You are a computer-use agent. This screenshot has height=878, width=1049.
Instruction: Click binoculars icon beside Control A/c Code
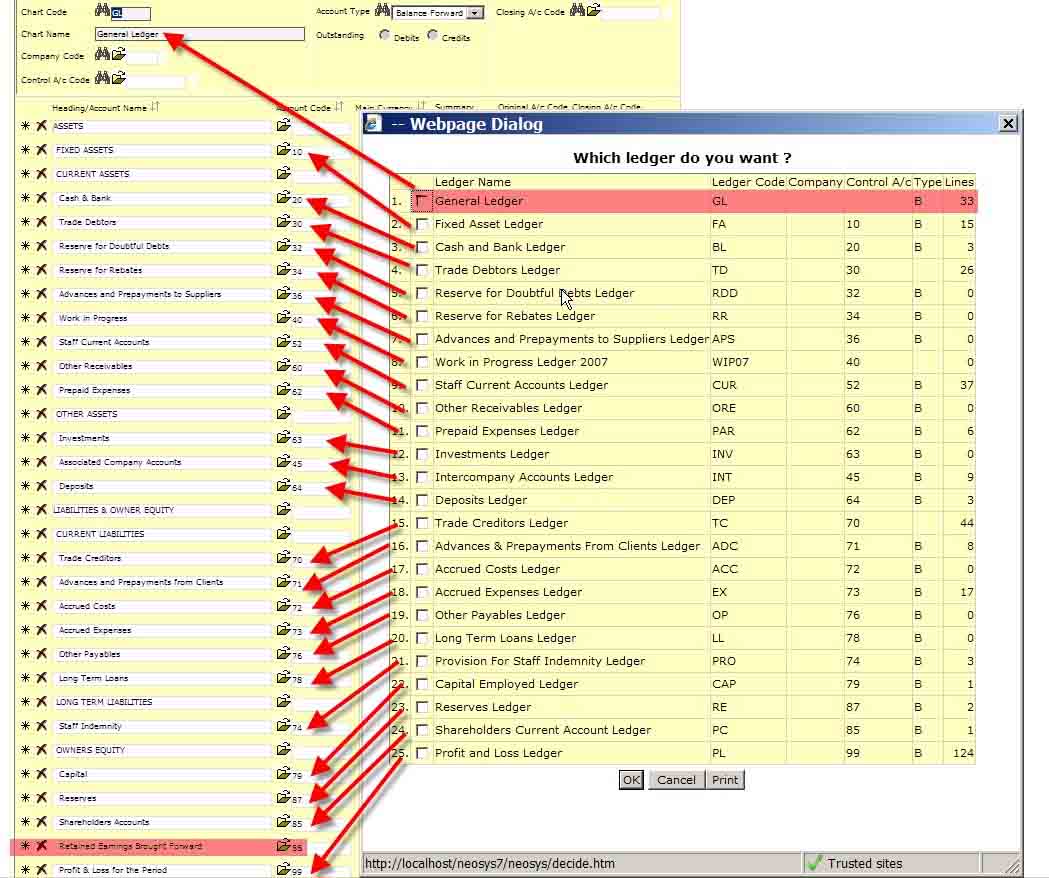(101, 78)
